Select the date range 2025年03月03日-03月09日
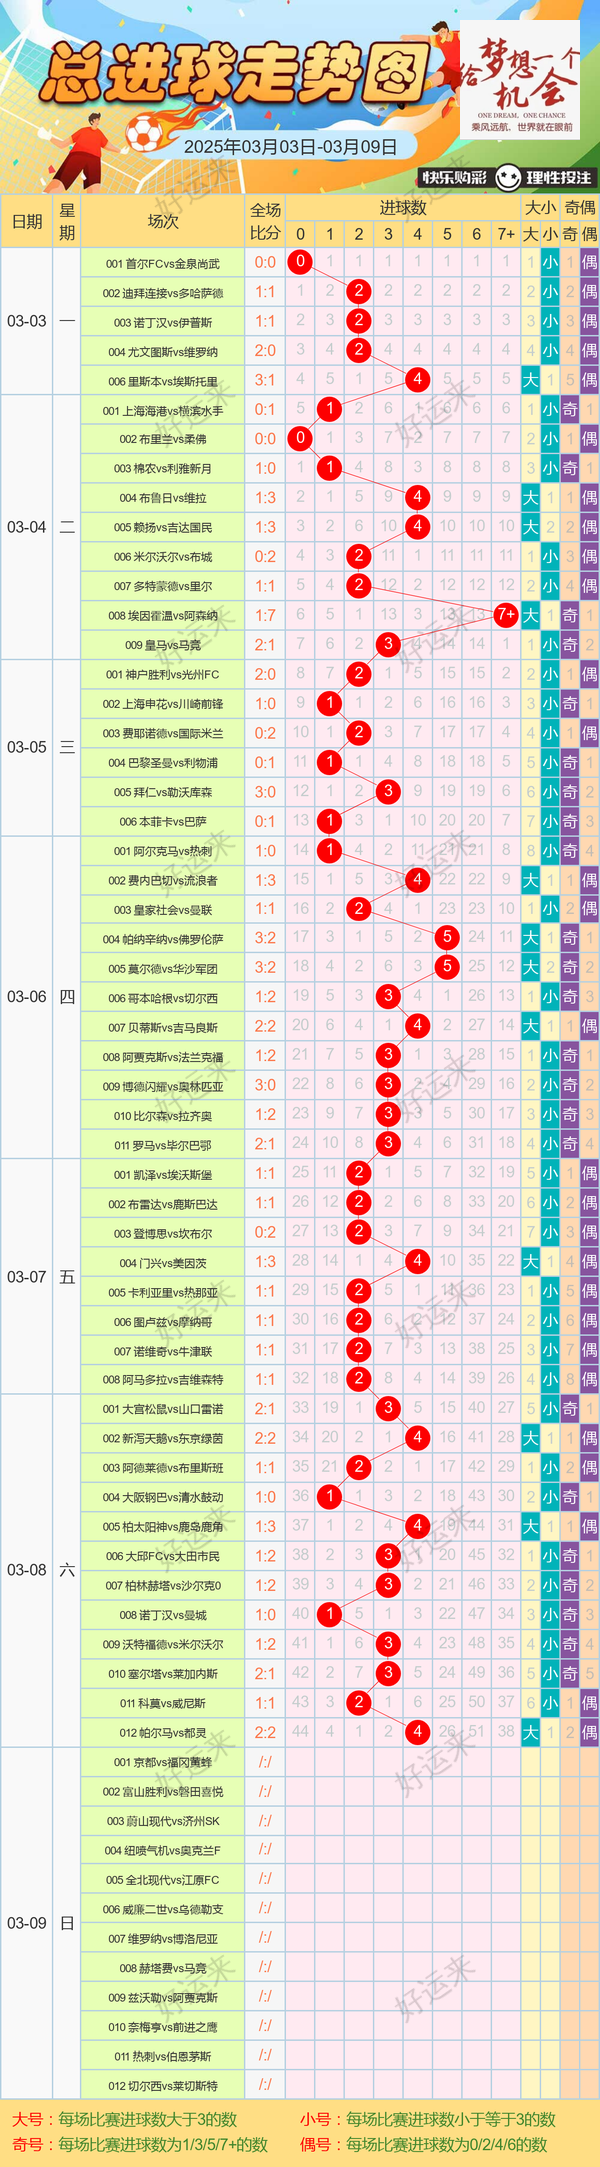 tap(290, 146)
